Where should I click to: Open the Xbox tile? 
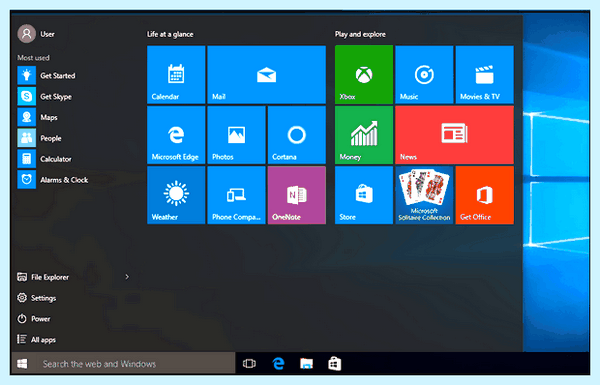pos(364,75)
